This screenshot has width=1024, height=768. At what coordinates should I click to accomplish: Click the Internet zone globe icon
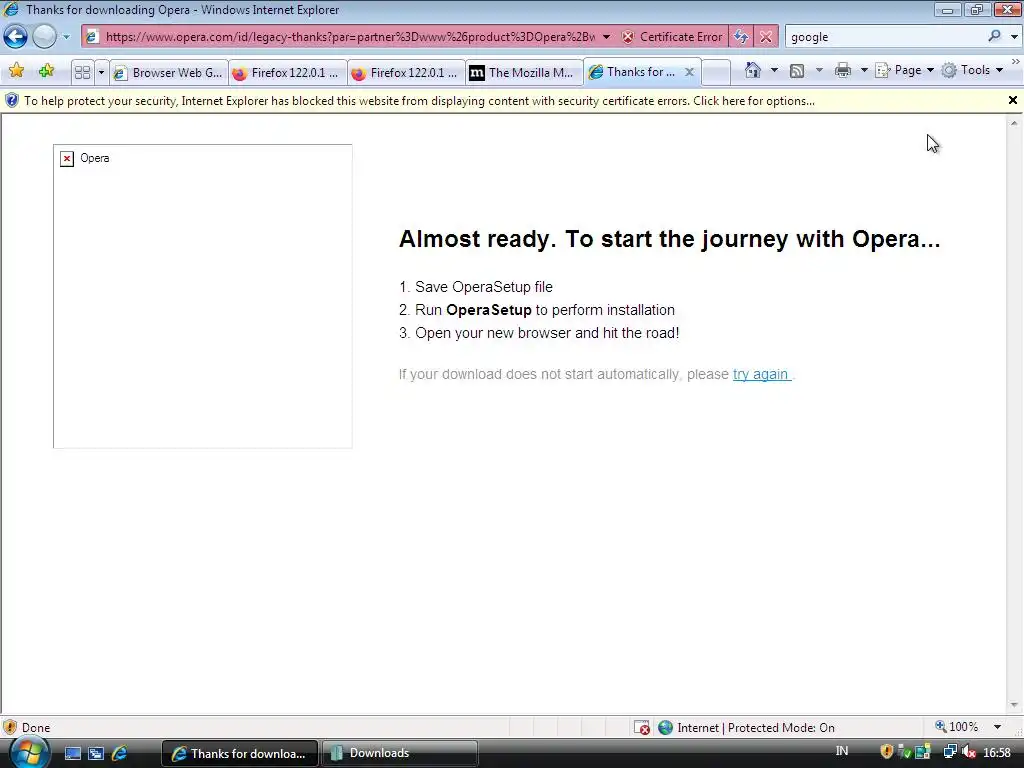coord(665,728)
